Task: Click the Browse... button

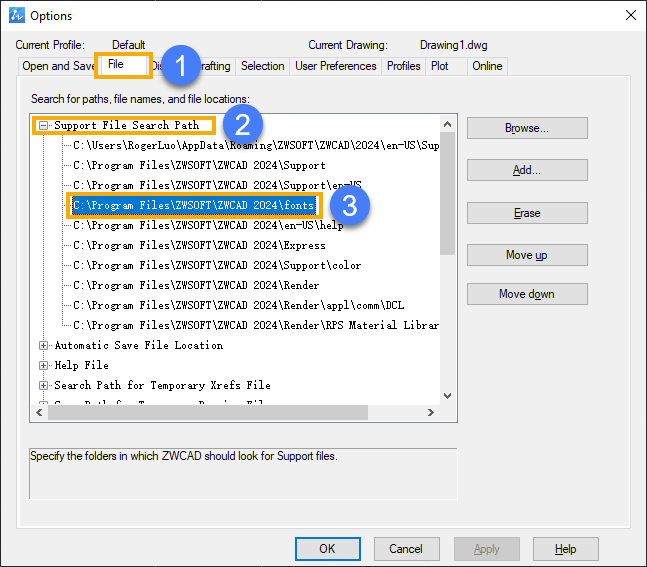Action: pyautogui.click(x=527, y=128)
